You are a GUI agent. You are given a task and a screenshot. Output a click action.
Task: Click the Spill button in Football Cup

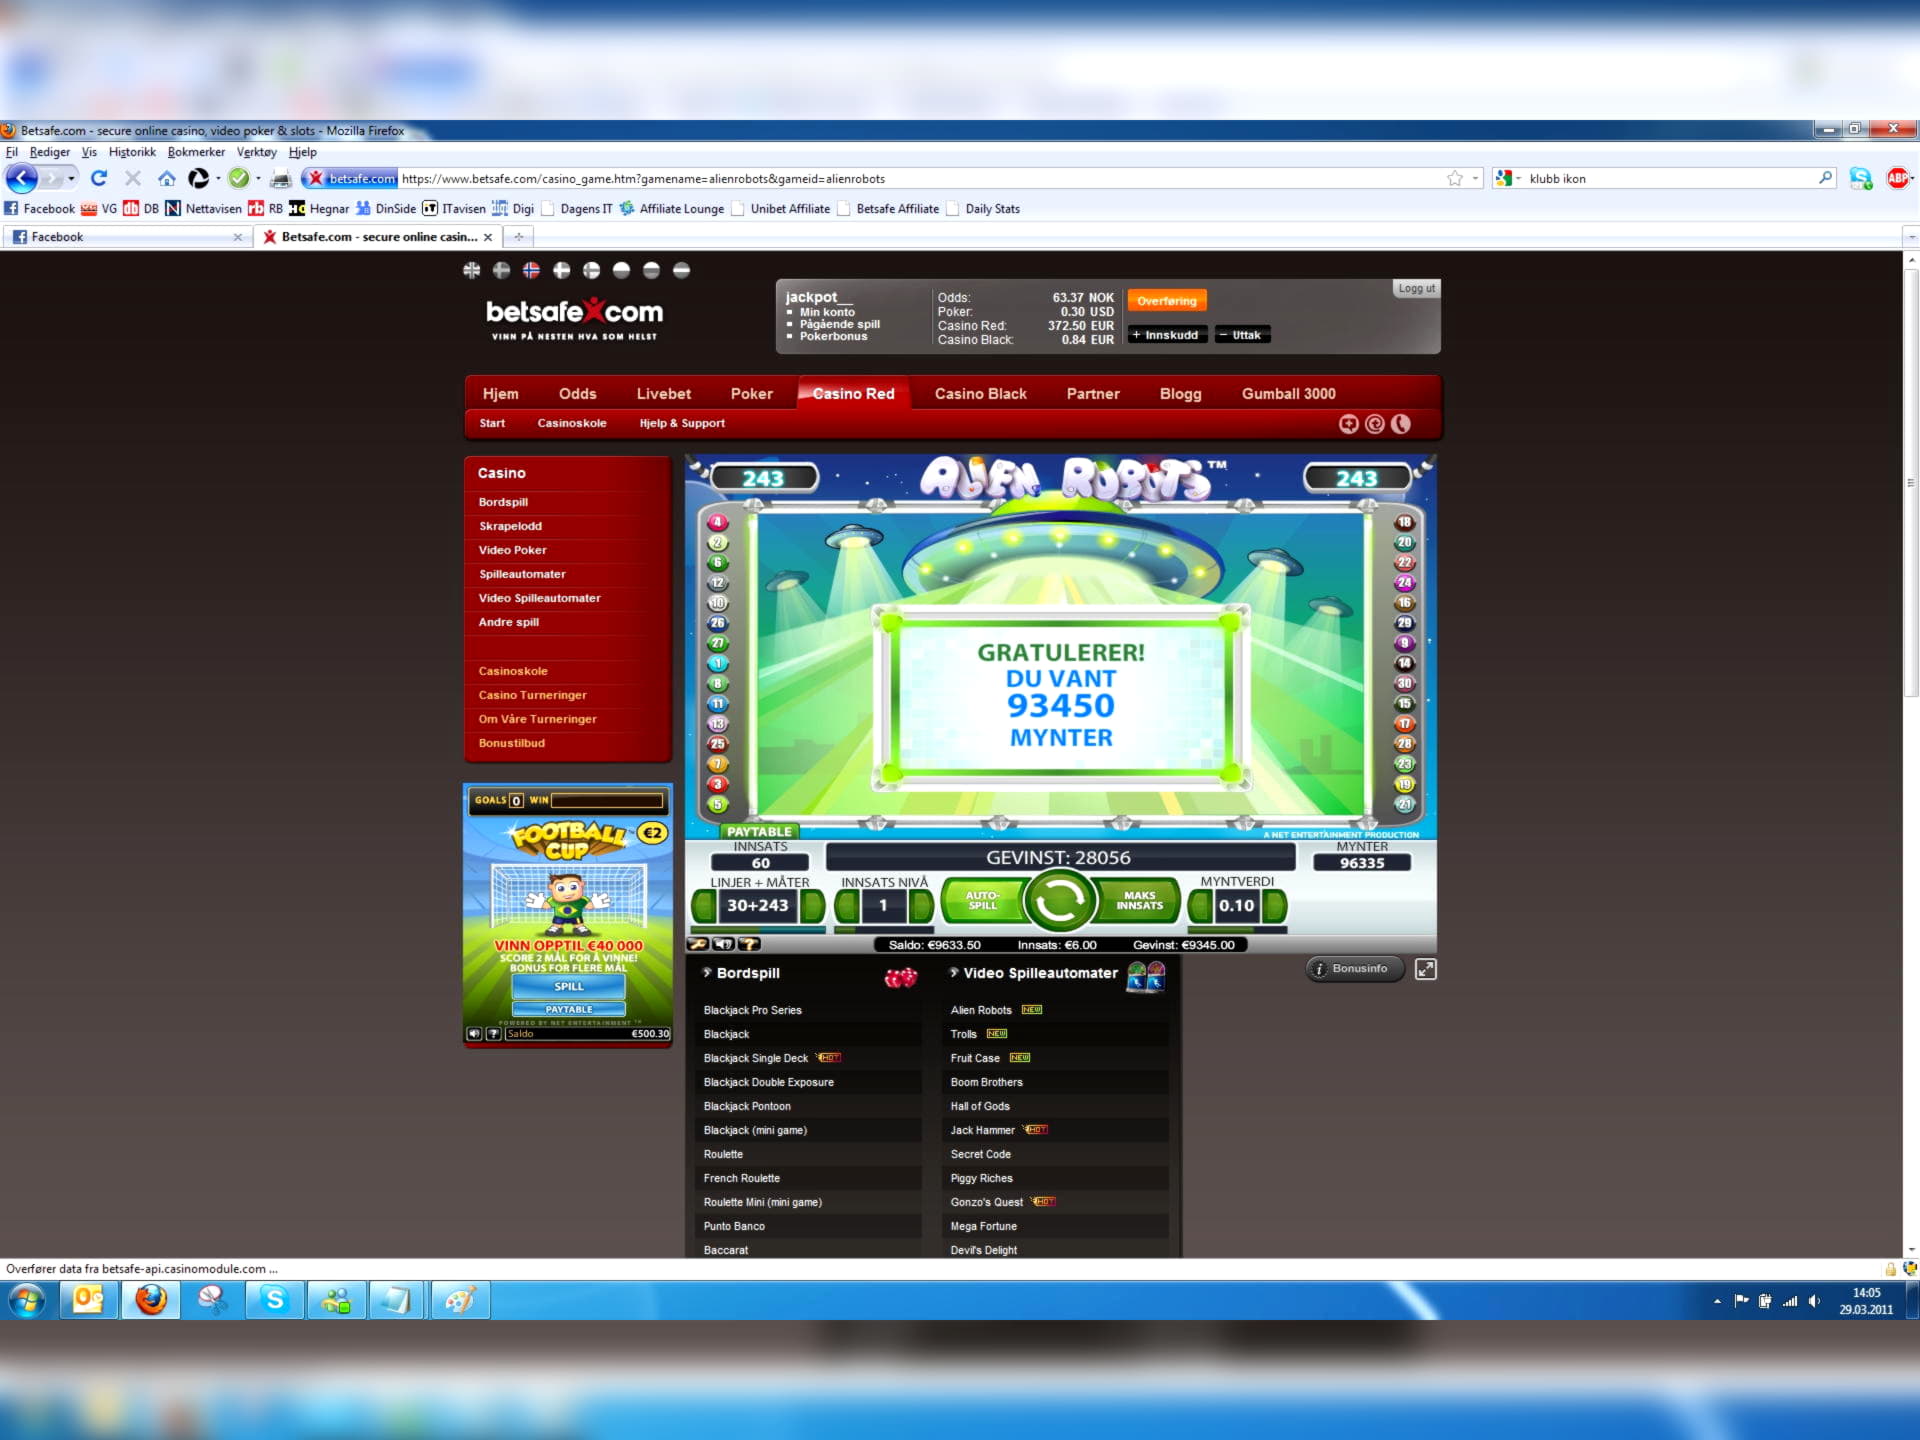(568, 986)
